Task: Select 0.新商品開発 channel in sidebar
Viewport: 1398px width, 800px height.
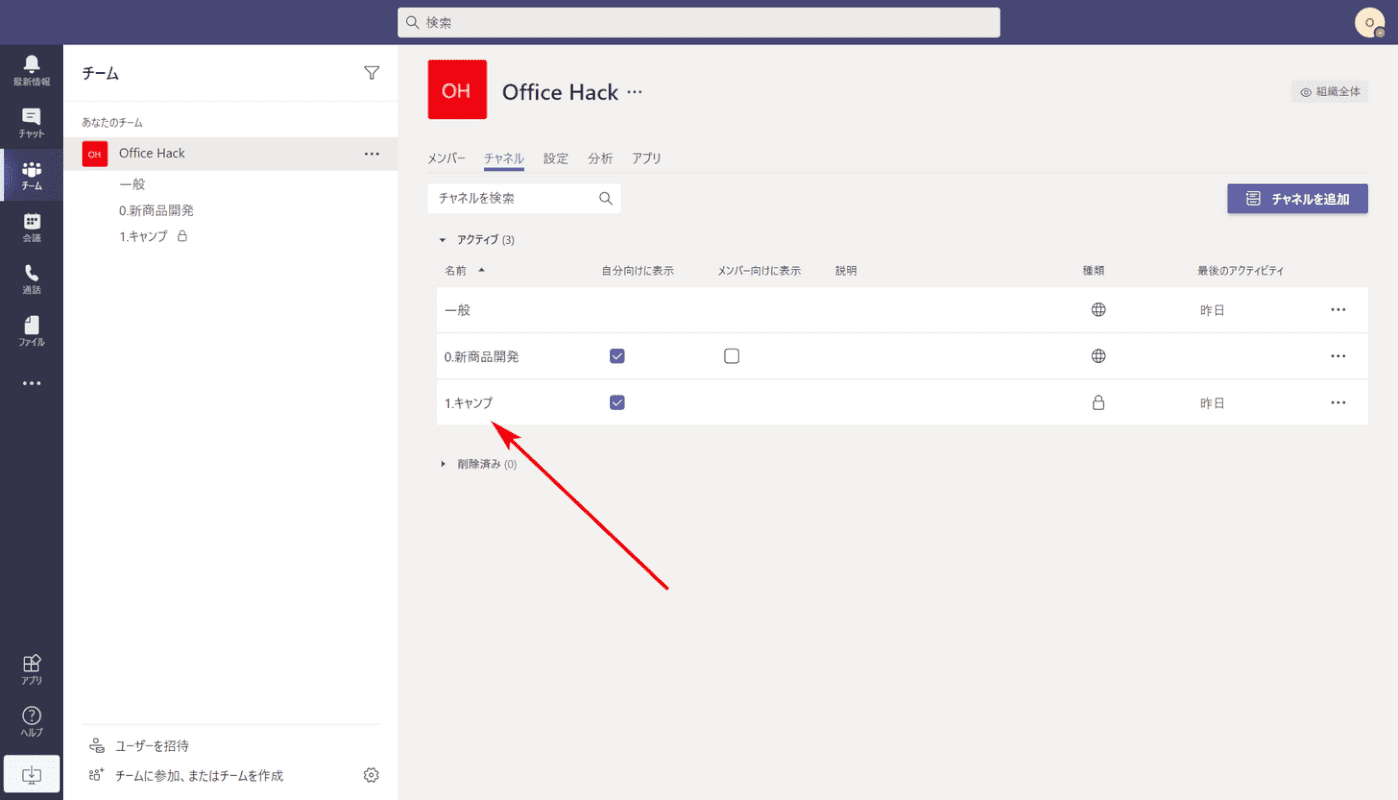Action: click(x=156, y=210)
